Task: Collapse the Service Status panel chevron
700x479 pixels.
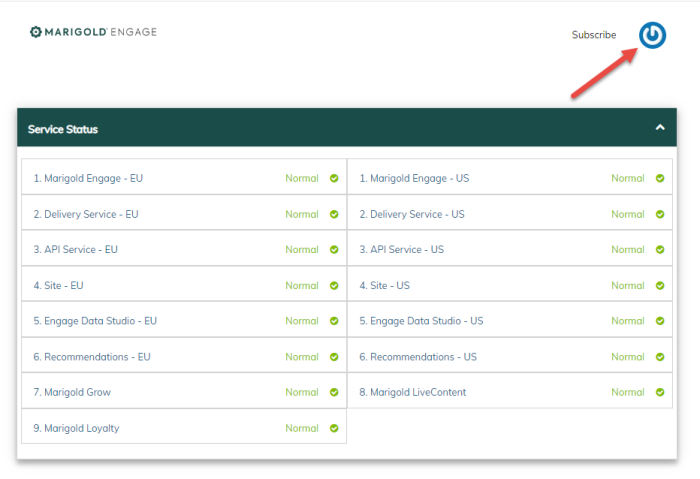Action: 660,128
